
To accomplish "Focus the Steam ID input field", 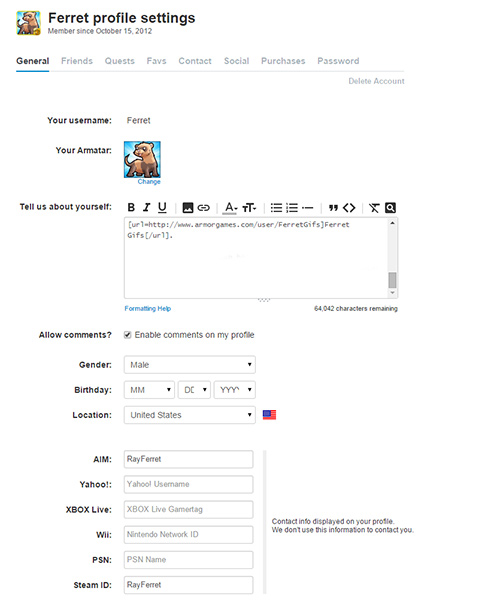I will 188,585.
